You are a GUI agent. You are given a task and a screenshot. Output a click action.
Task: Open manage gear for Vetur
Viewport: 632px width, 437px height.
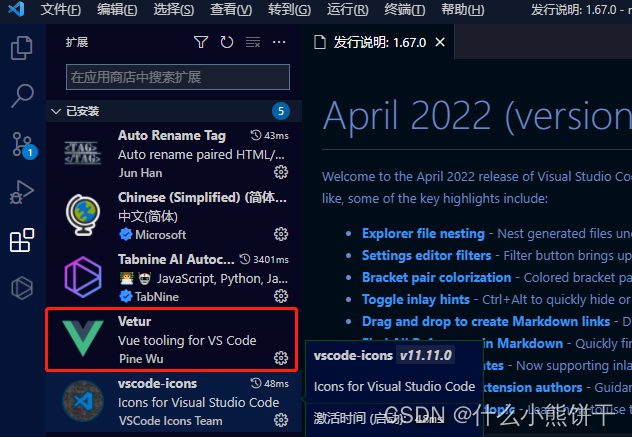(x=281, y=358)
